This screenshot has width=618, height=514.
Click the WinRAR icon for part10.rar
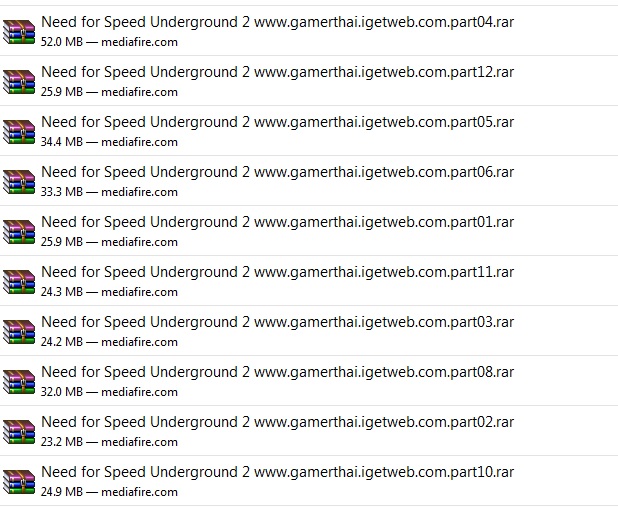pyautogui.click(x=19, y=482)
